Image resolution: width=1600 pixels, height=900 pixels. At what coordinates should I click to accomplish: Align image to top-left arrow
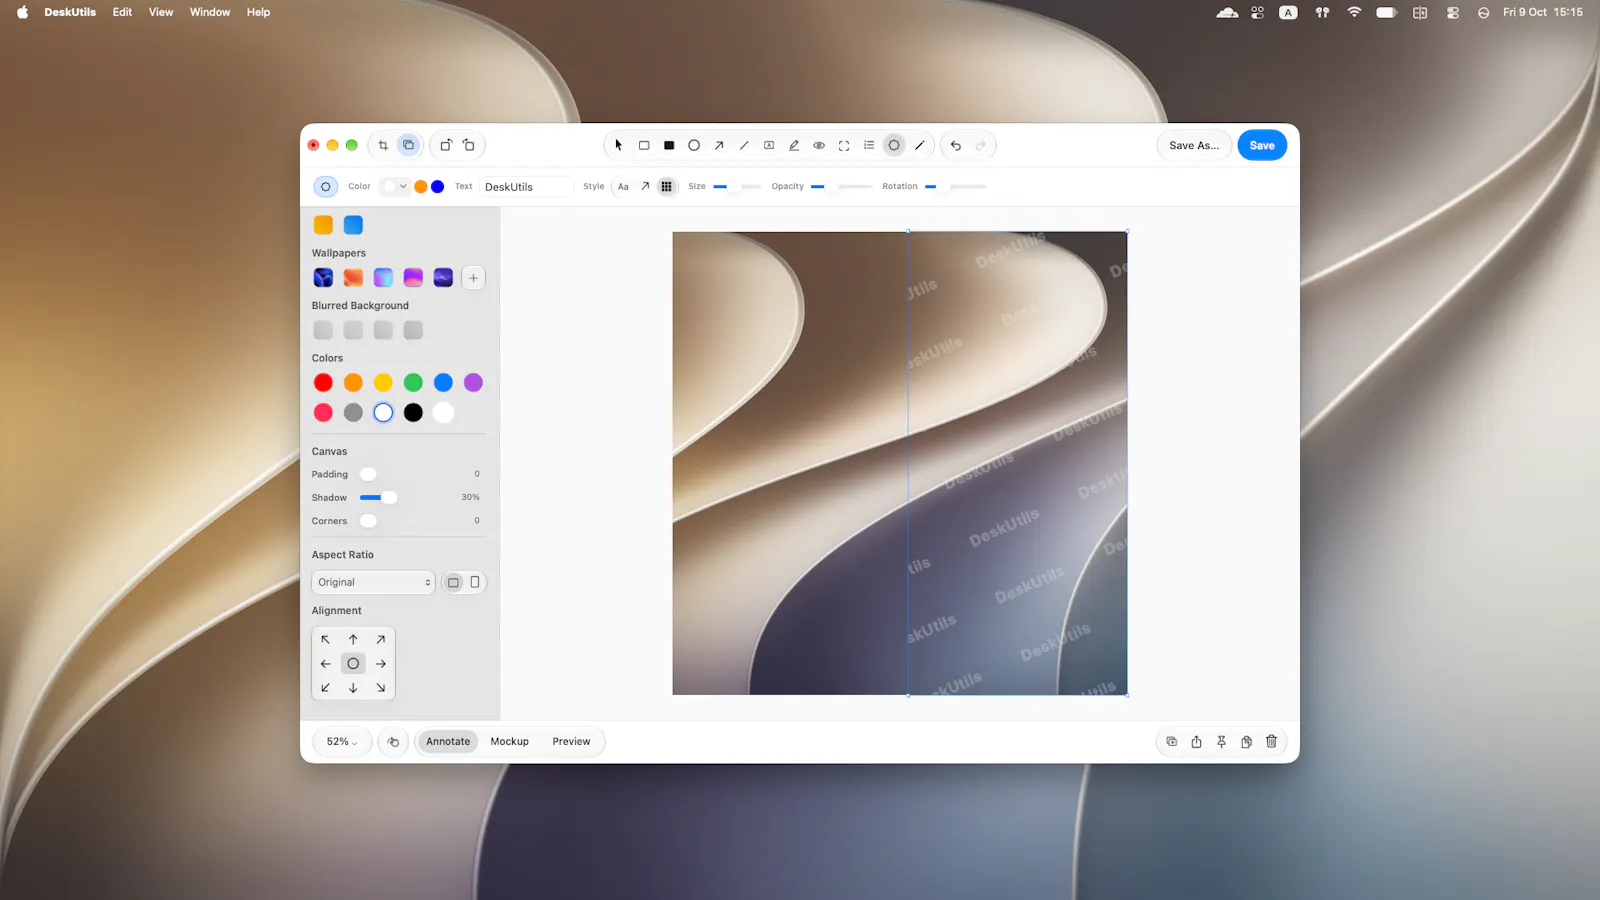click(x=325, y=639)
